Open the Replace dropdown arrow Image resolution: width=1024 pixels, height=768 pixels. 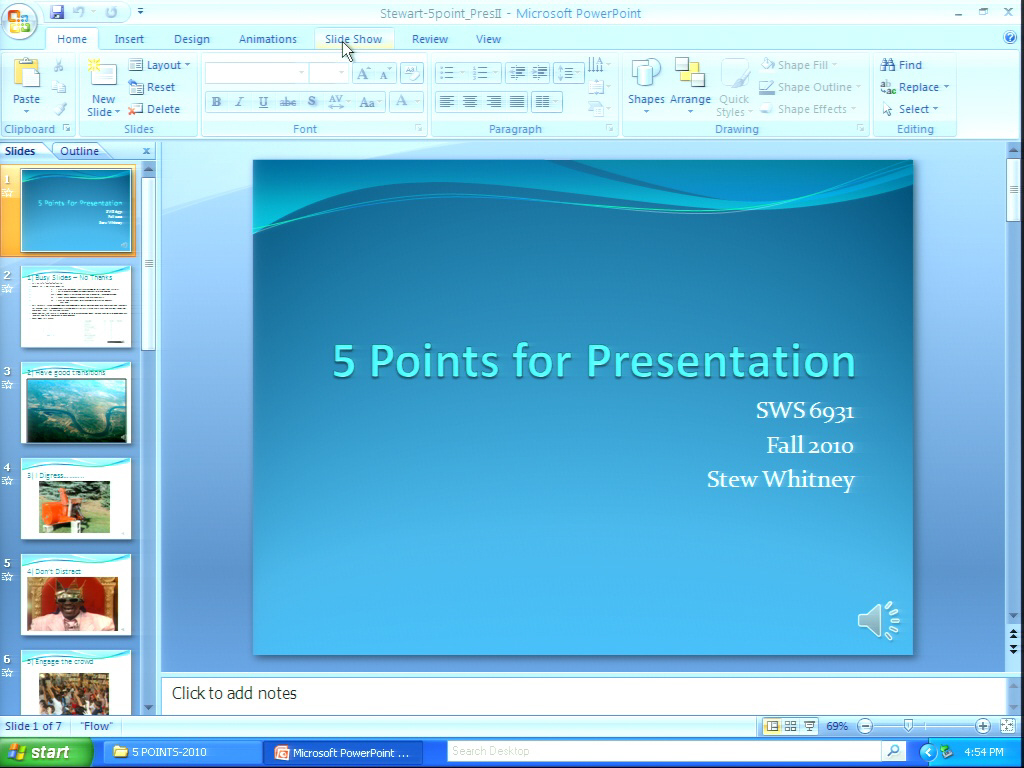click(946, 87)
